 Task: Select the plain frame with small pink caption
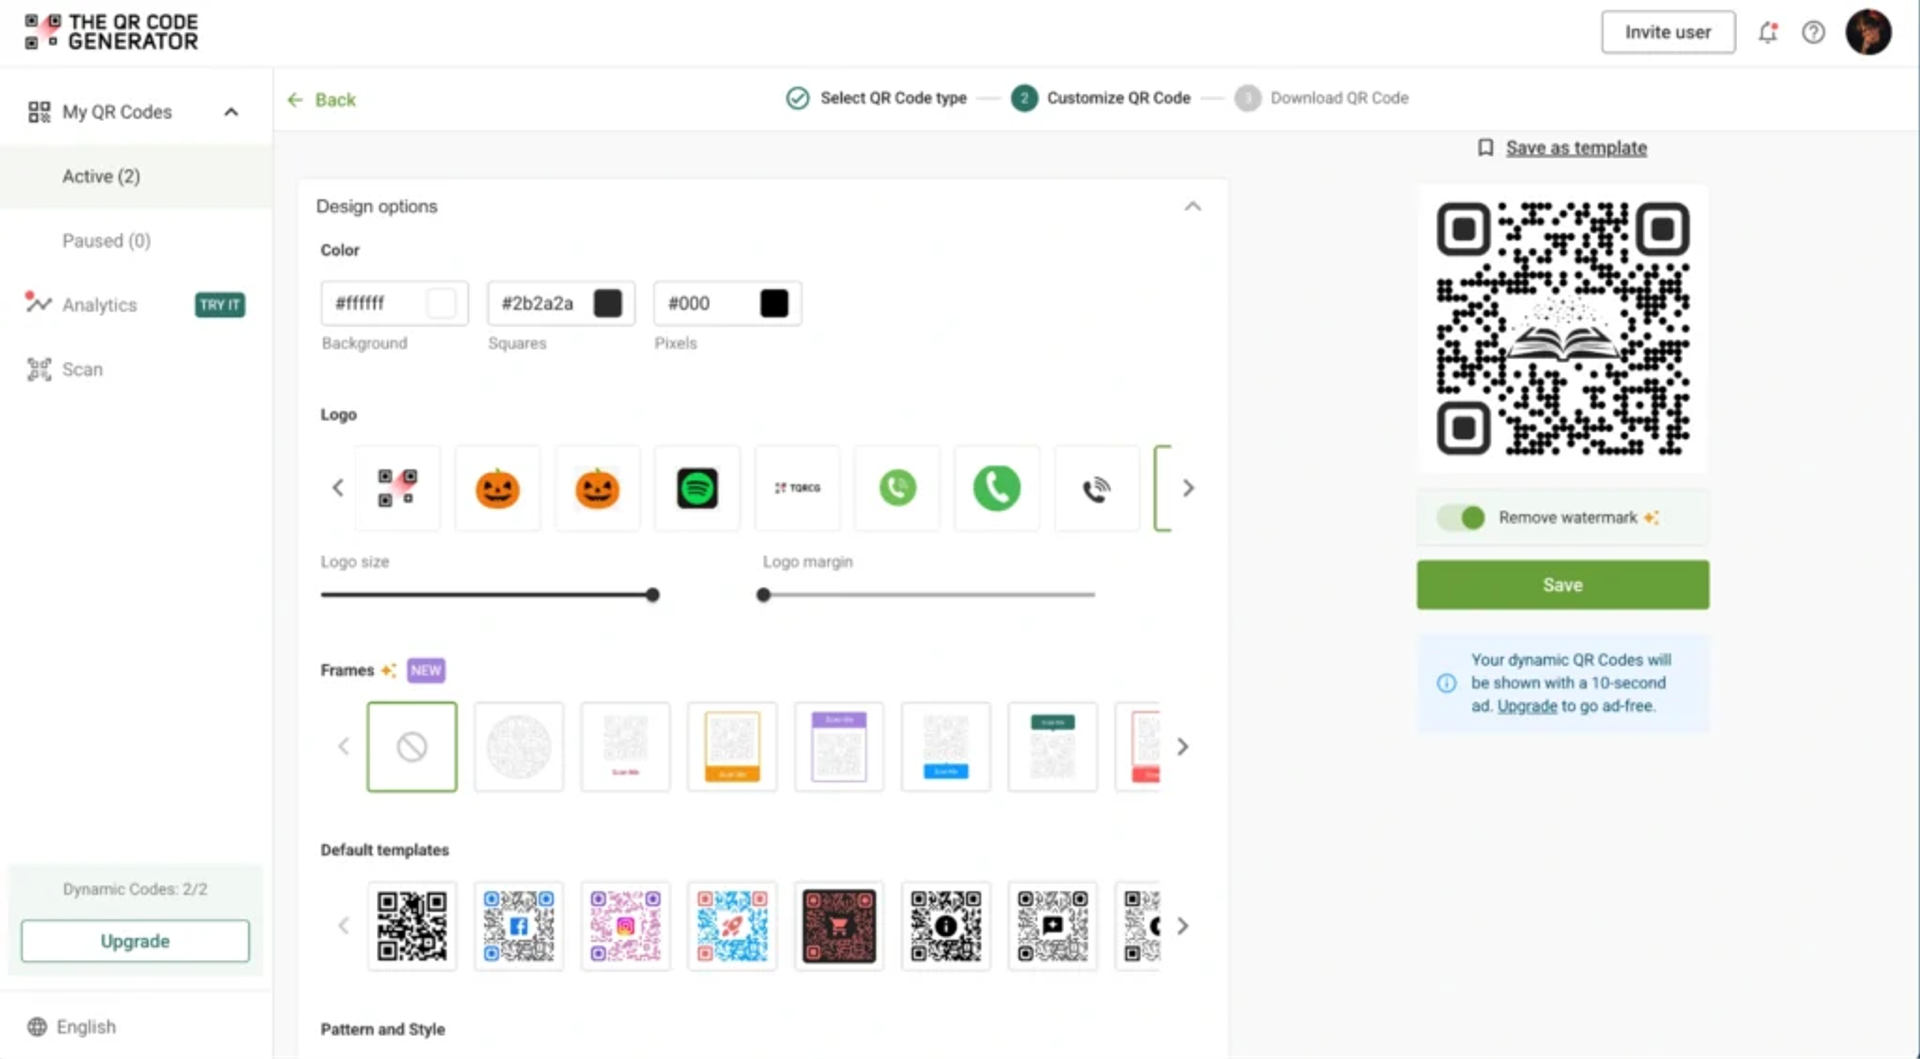pyautogui.click(x=625, y=747)
